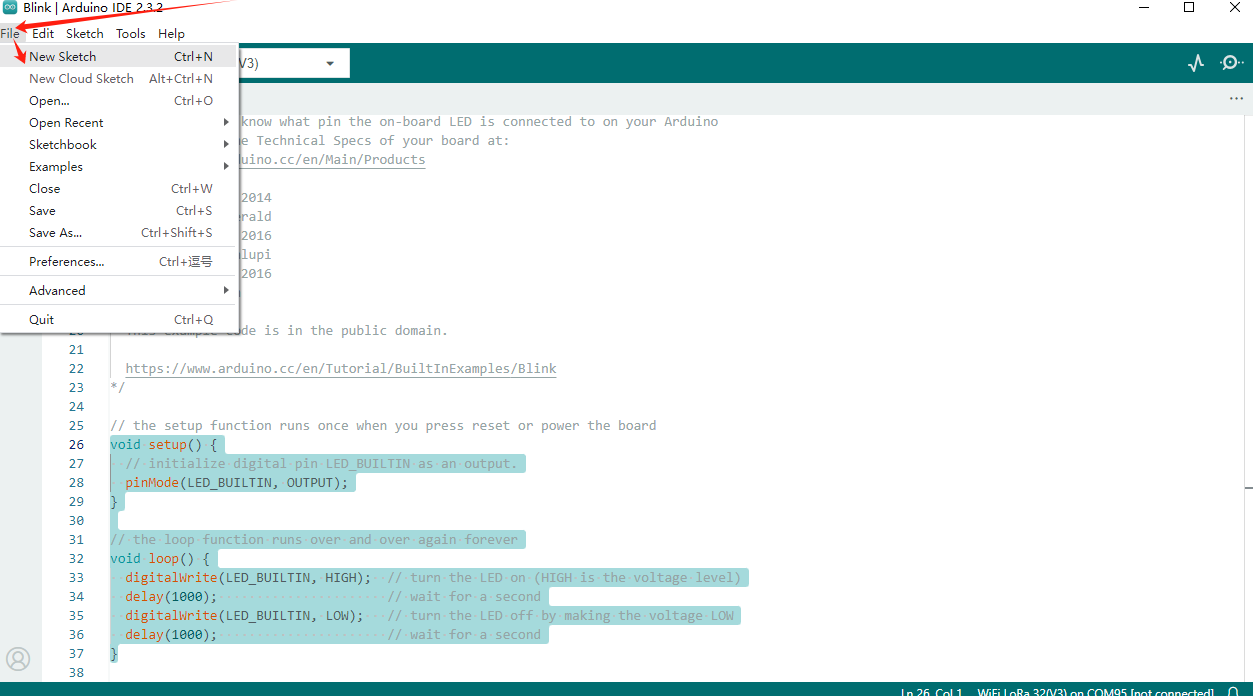Click the notification bell in status bar
Image resolution: width=1253 pixels, height=696 pixels.
(1232, 692)
